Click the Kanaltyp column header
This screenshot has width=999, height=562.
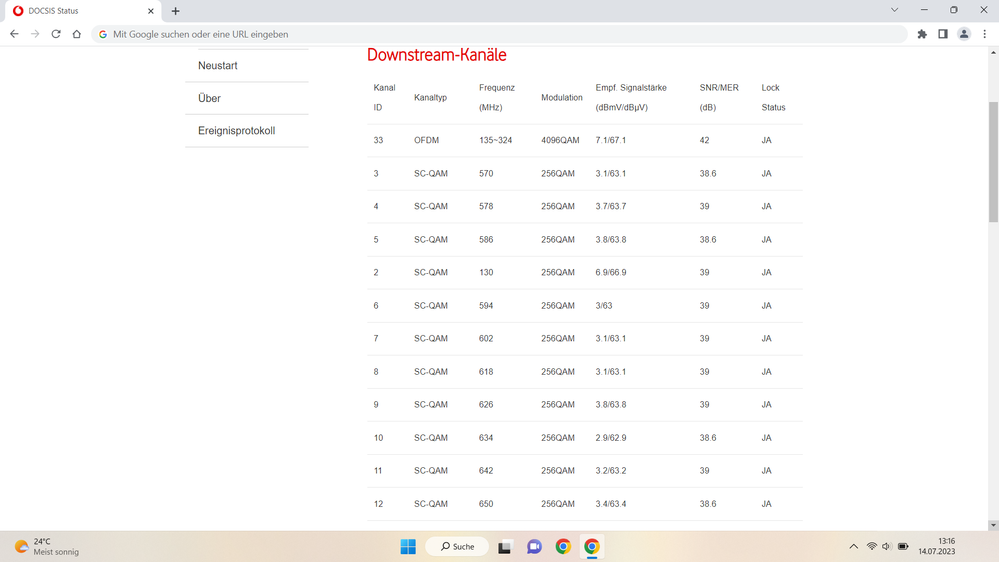[430, 97]
